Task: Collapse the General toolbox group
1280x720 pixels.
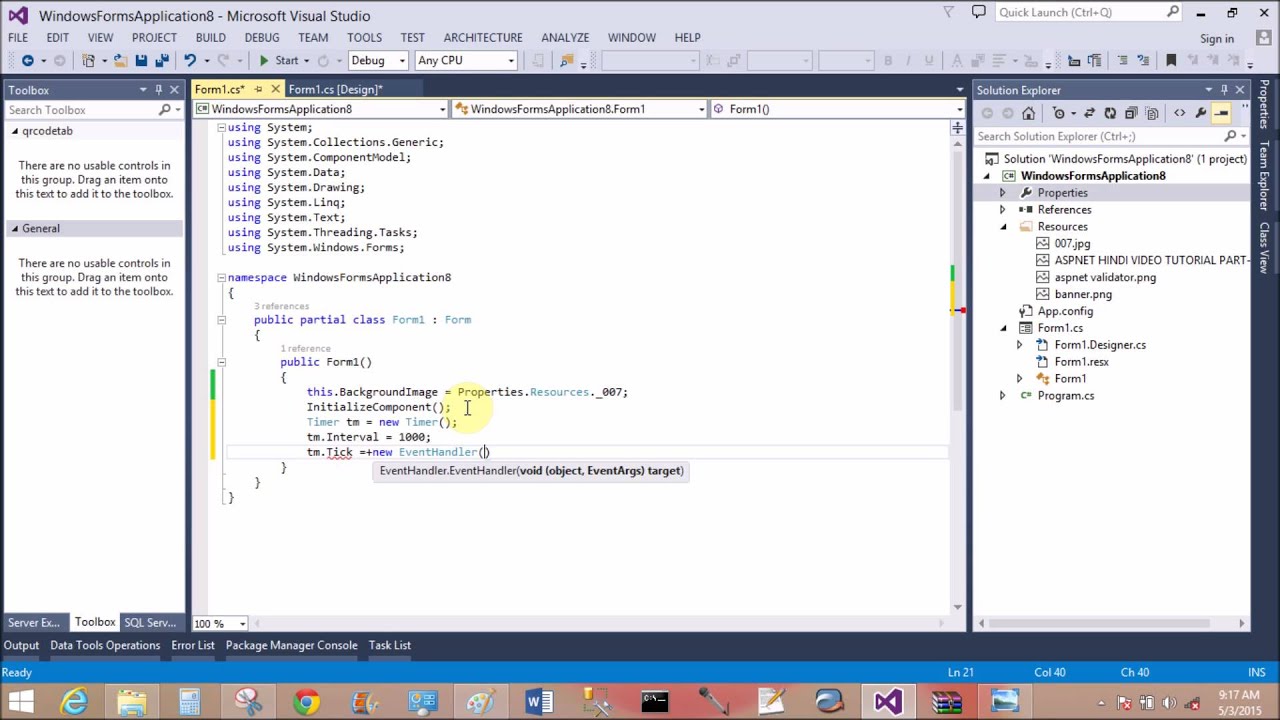Action: [x=15, y=229]
